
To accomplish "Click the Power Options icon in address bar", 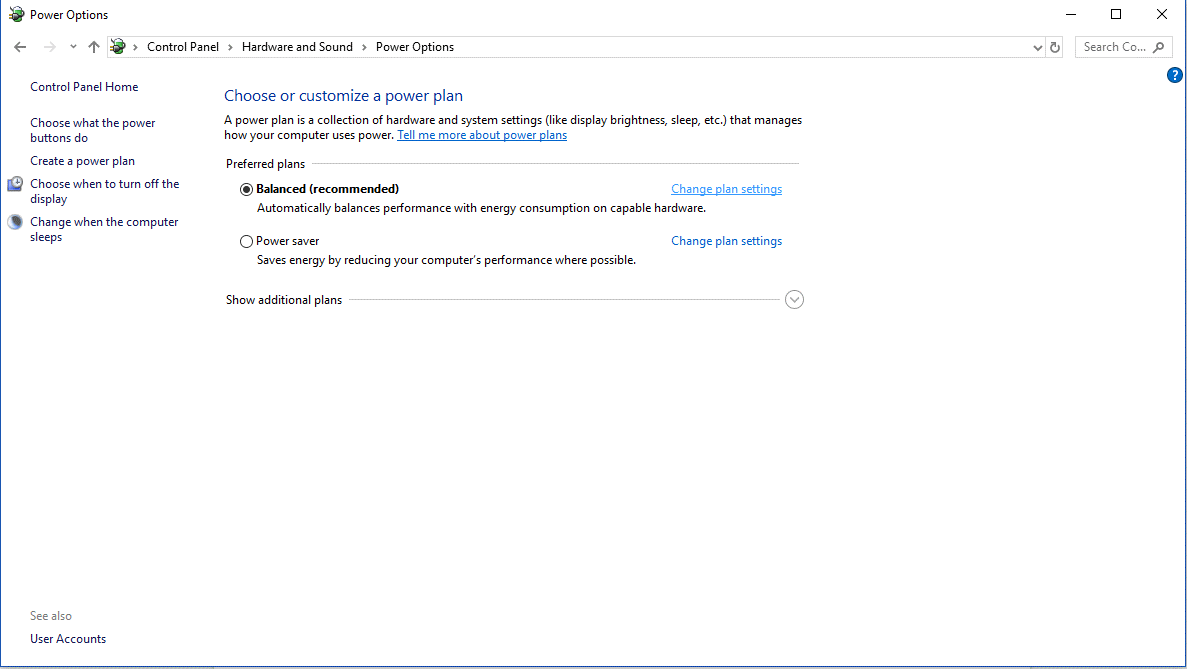I will (118, 47).
